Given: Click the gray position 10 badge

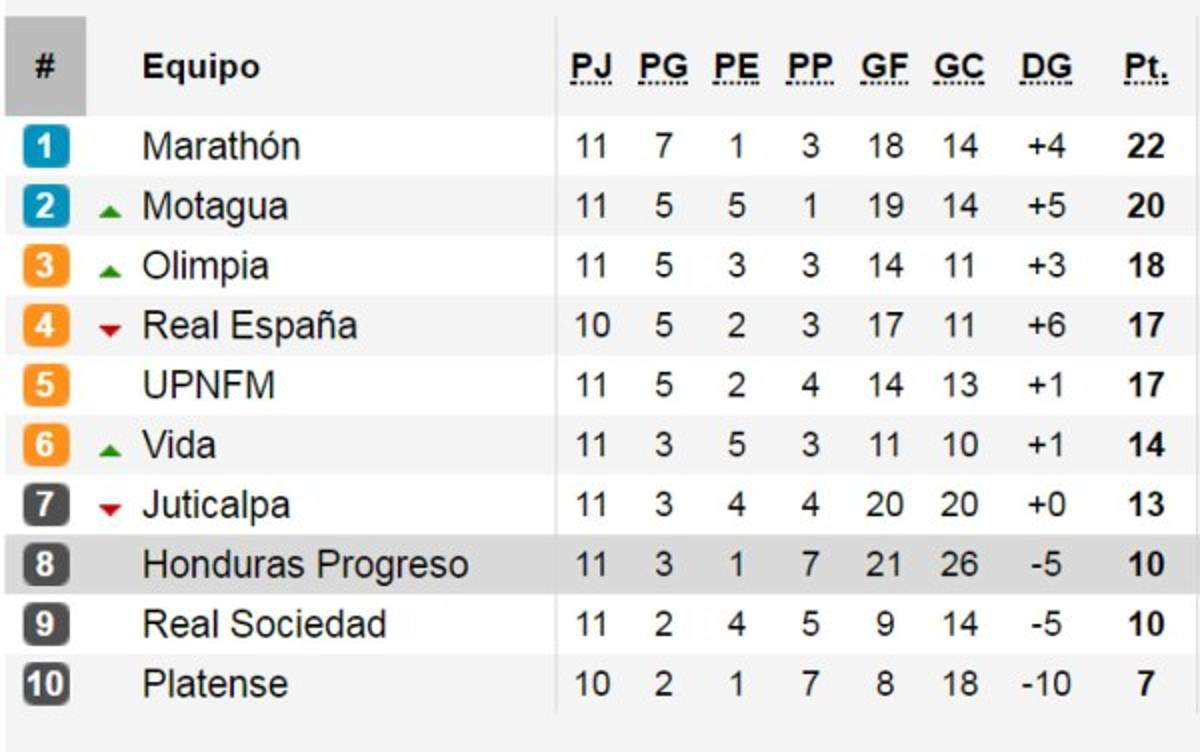Looking at the screenshot, I should [x=45, y=684].
